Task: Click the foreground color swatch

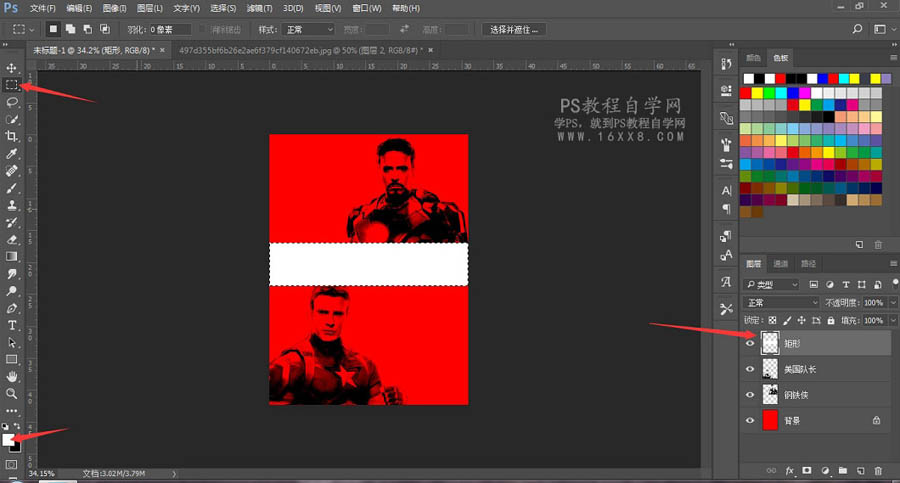Action: coord(8,439)
